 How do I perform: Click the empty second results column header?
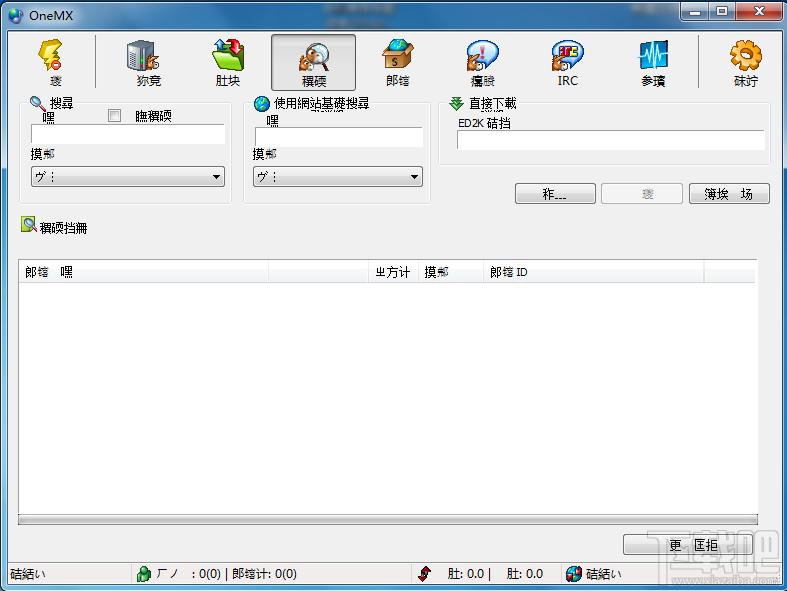pos(319,272)
